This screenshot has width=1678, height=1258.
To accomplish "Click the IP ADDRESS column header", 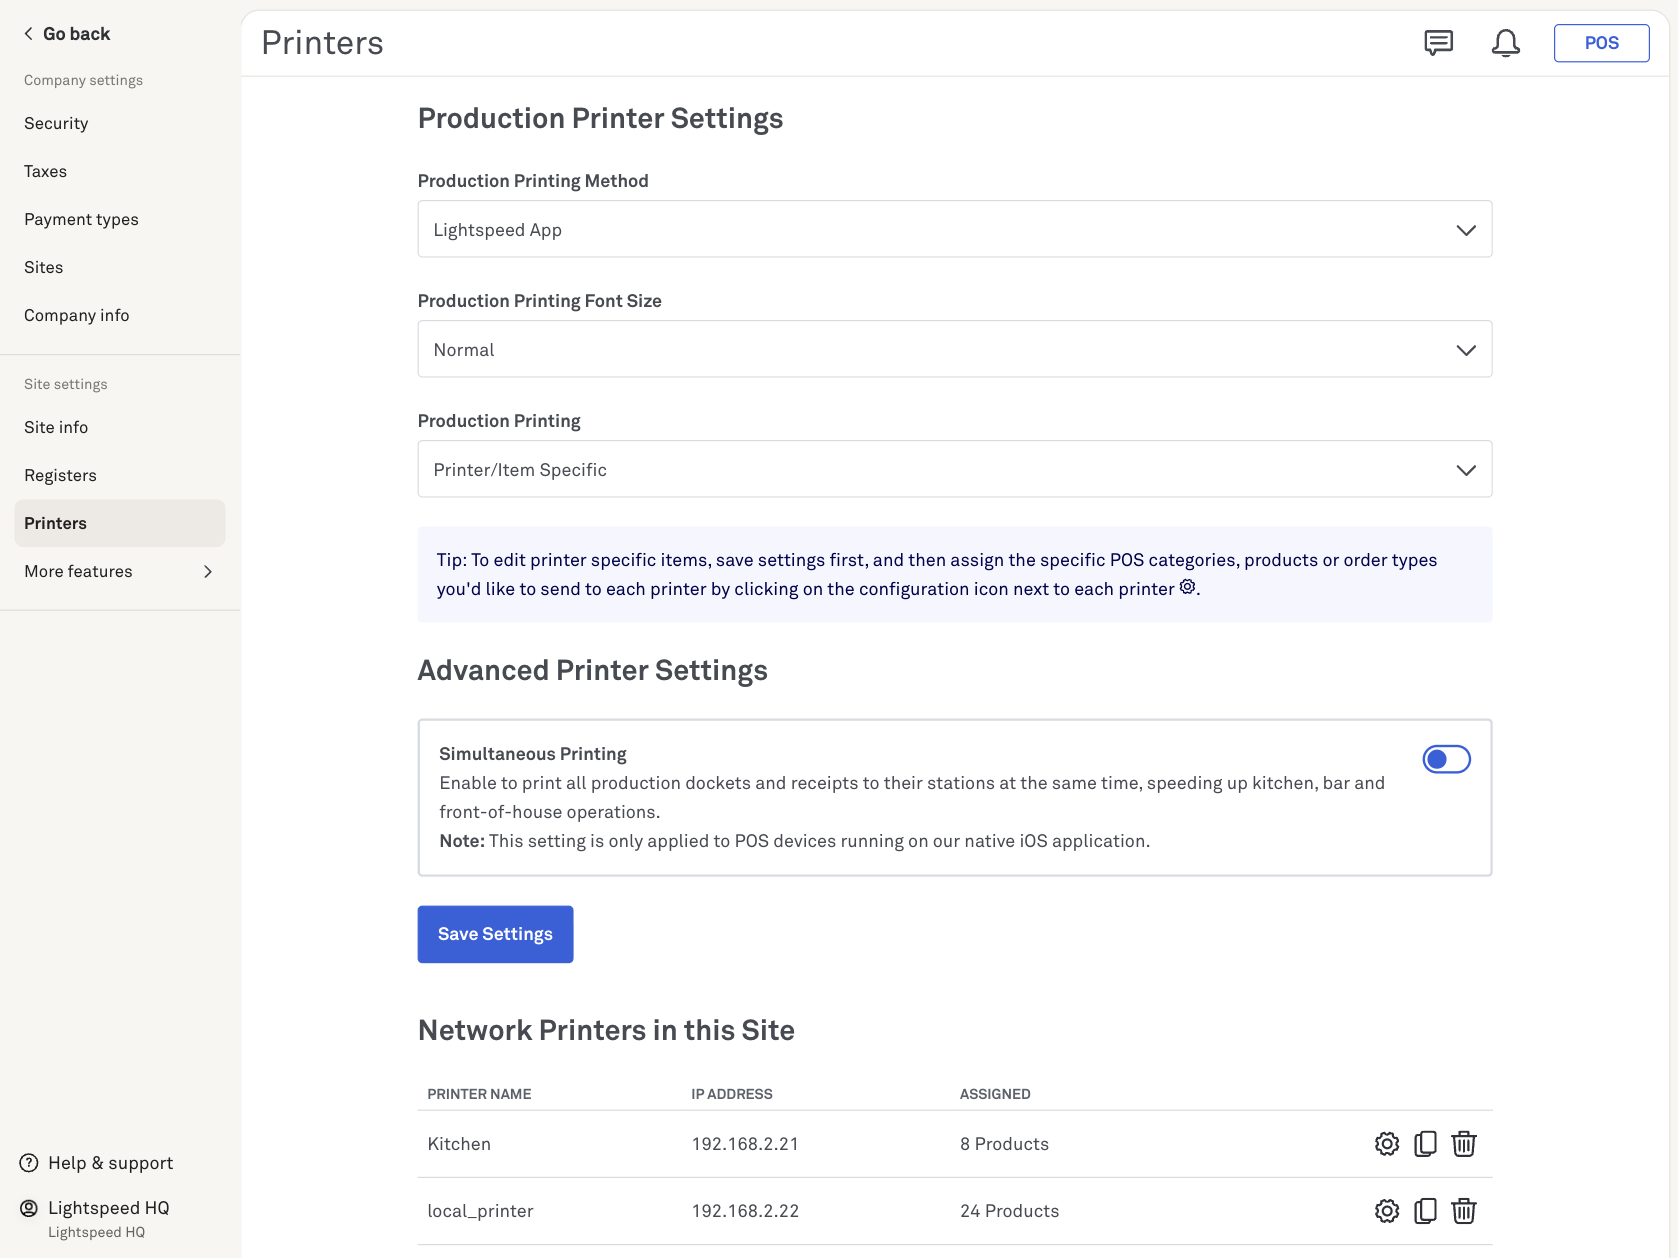I will pos(731,1094).
